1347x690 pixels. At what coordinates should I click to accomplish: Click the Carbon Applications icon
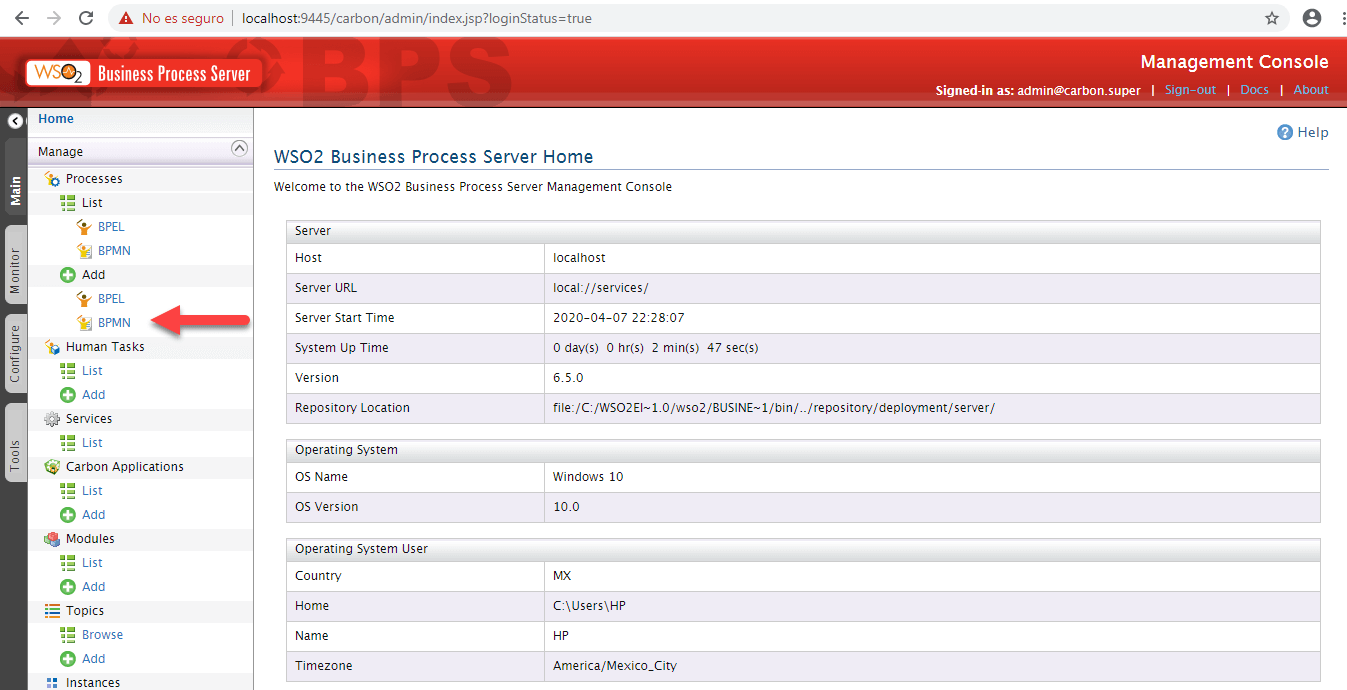click(x=50, y=466)
